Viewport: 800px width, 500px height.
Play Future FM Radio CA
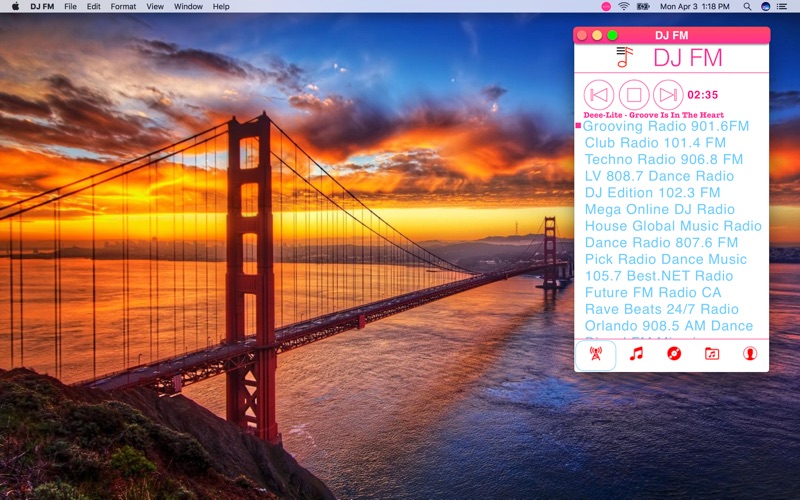pos(653,292)
